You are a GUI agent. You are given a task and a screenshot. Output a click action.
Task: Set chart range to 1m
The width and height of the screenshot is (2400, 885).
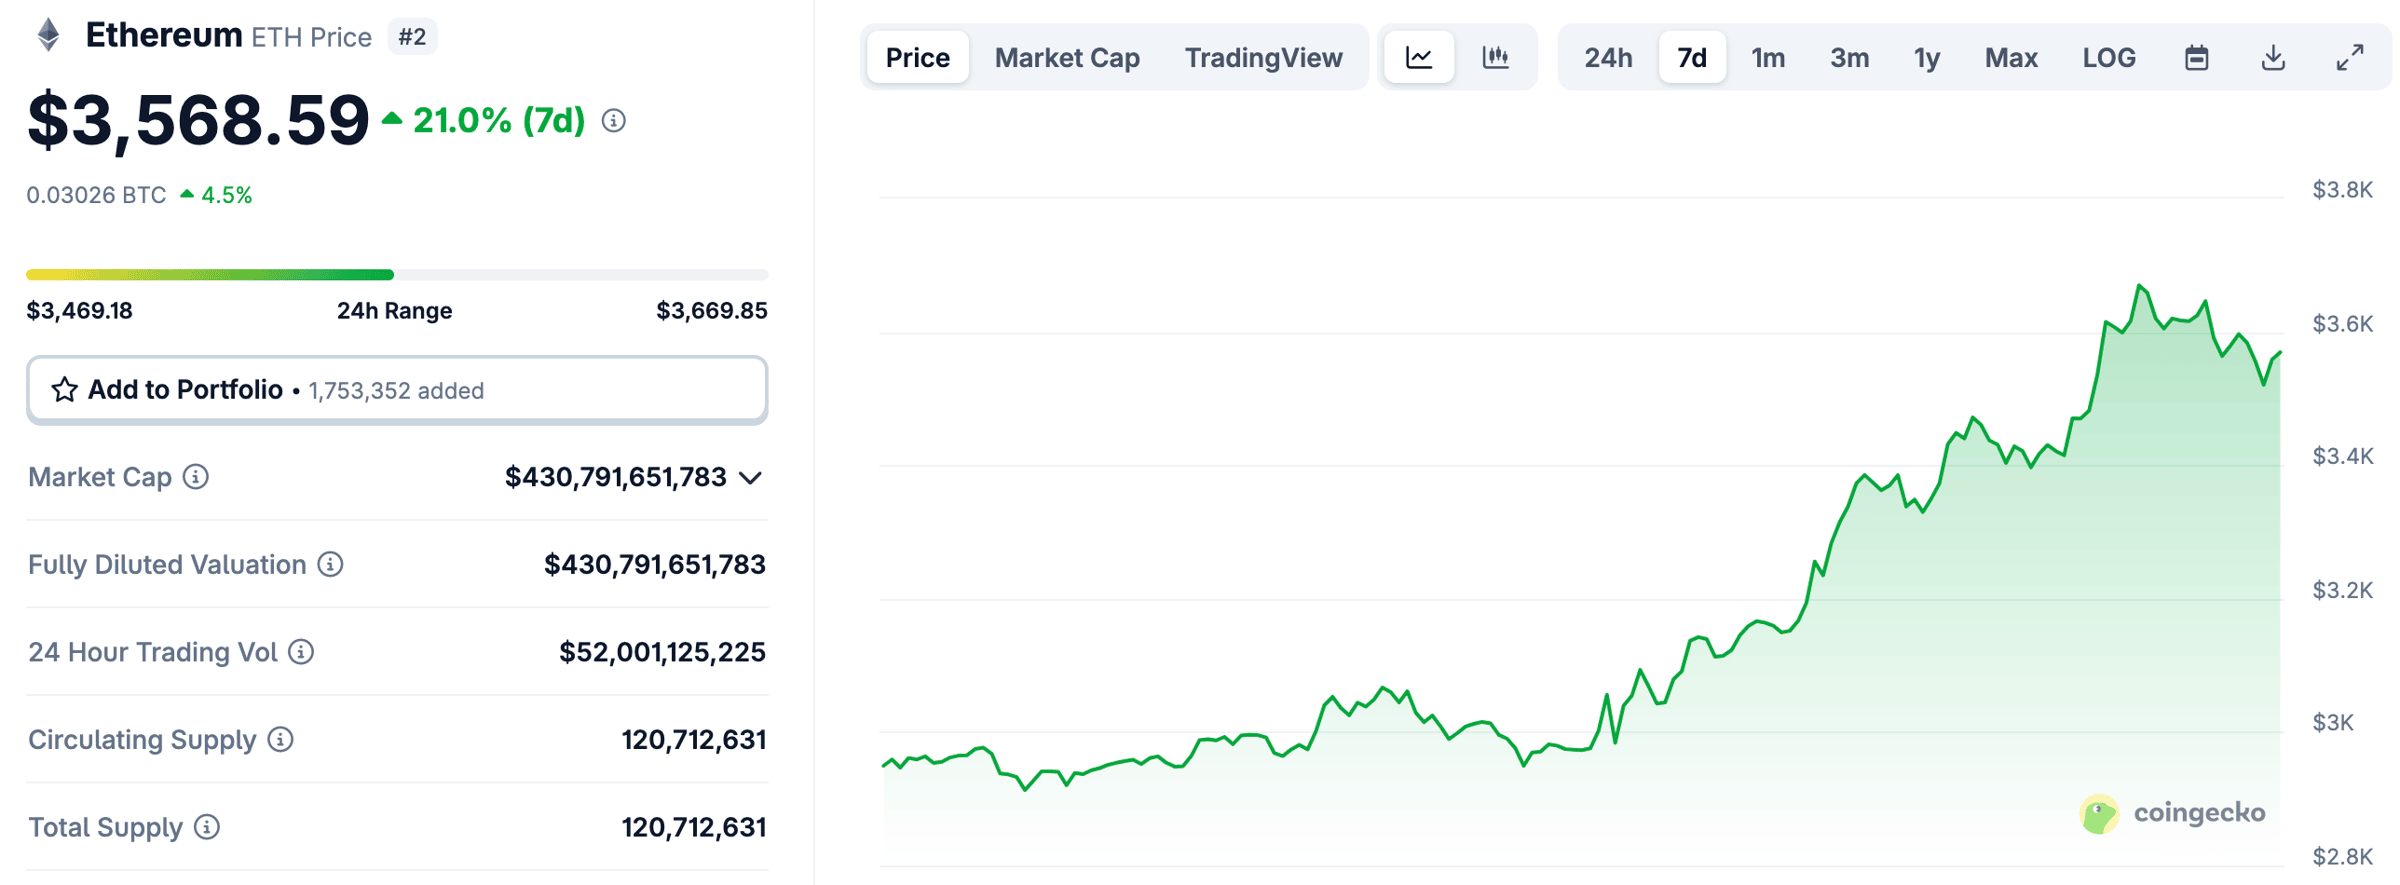[x=1768, y=58]
